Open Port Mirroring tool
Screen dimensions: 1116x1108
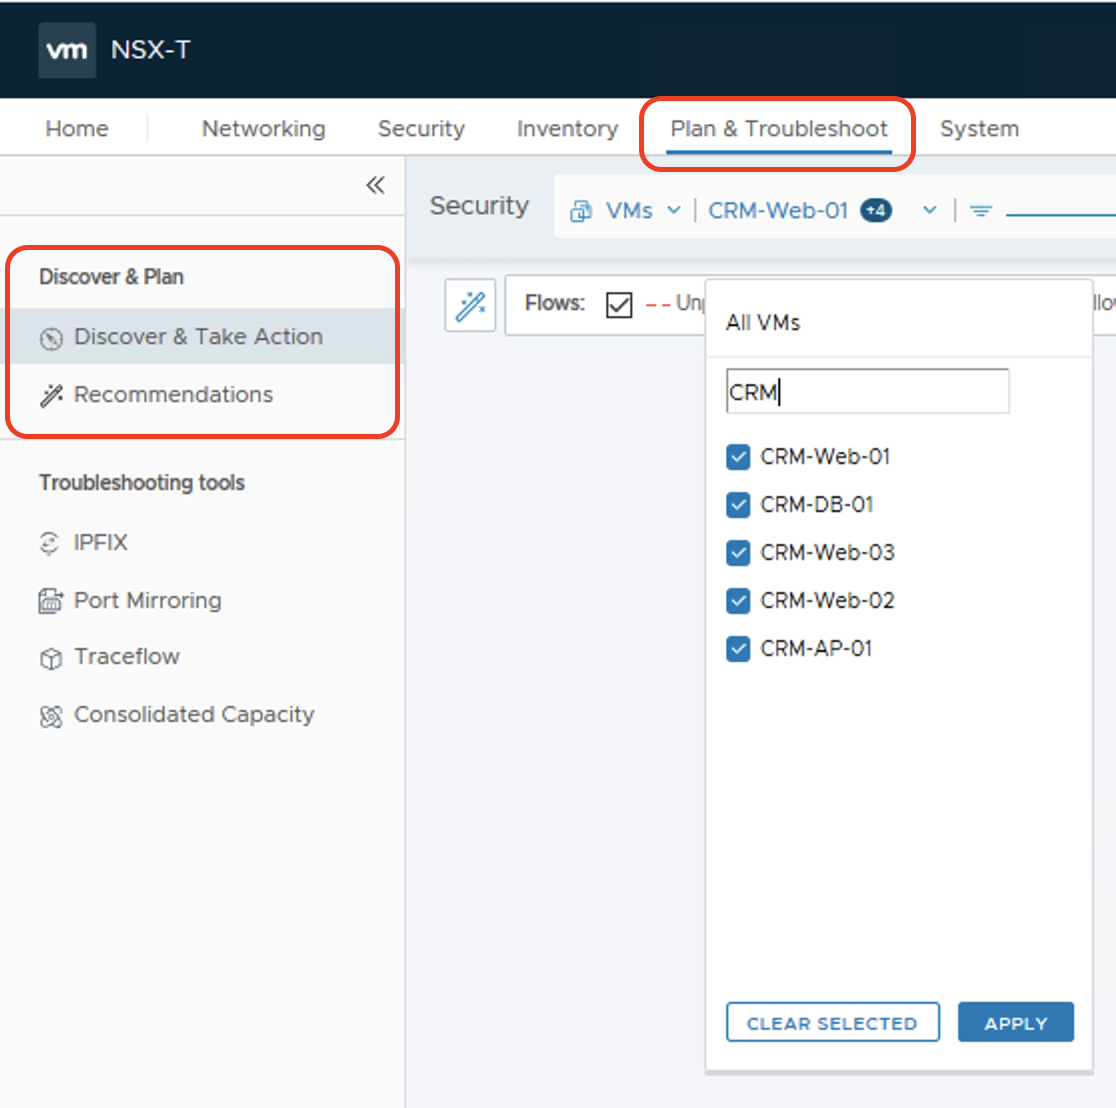click(147, 601)
